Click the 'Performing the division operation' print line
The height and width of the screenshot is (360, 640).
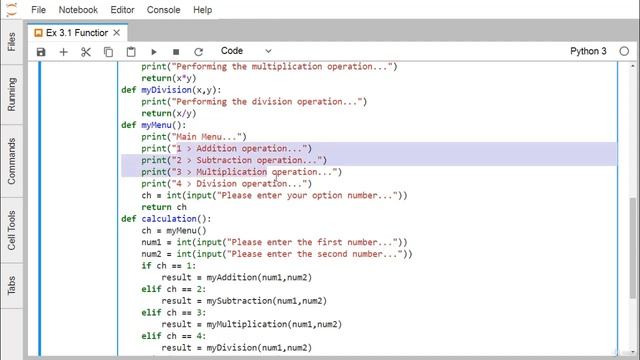coord(254,102)
